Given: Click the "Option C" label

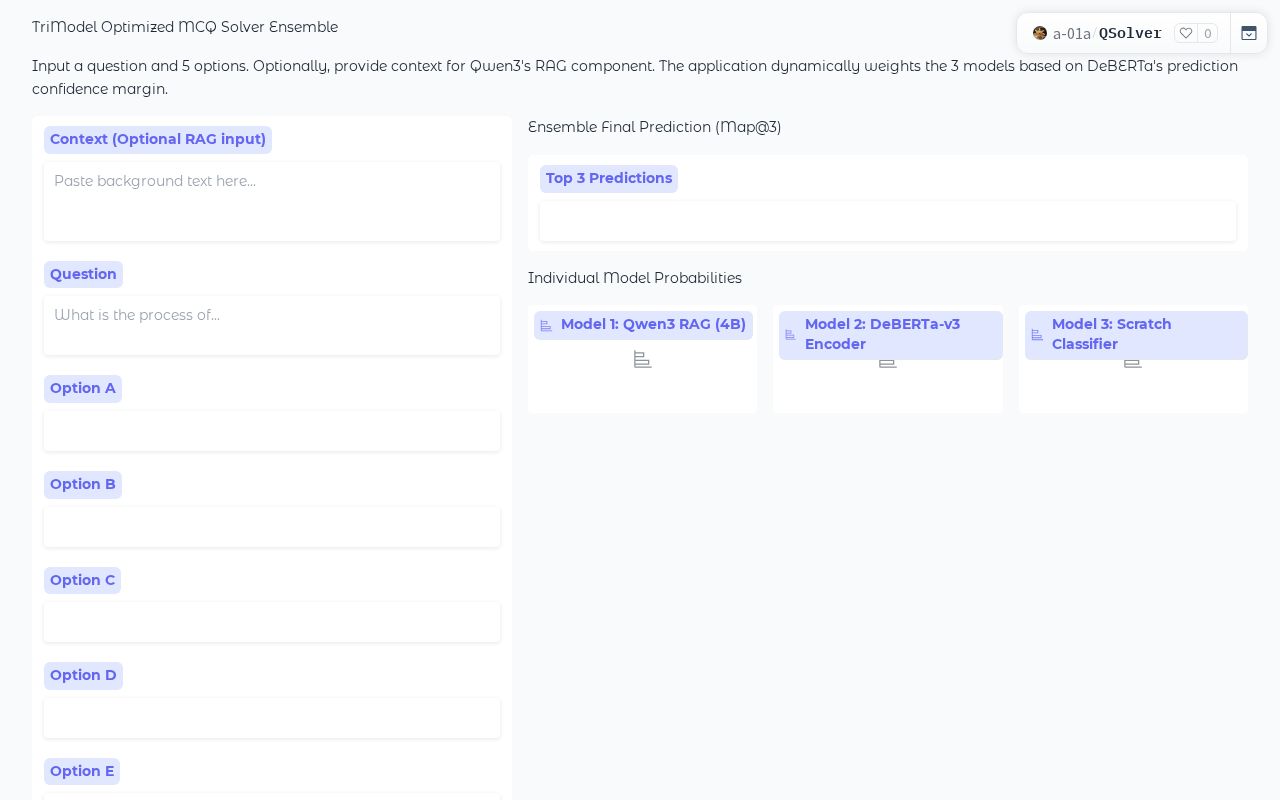Looking at the screenshot, I should pos(82,580).
